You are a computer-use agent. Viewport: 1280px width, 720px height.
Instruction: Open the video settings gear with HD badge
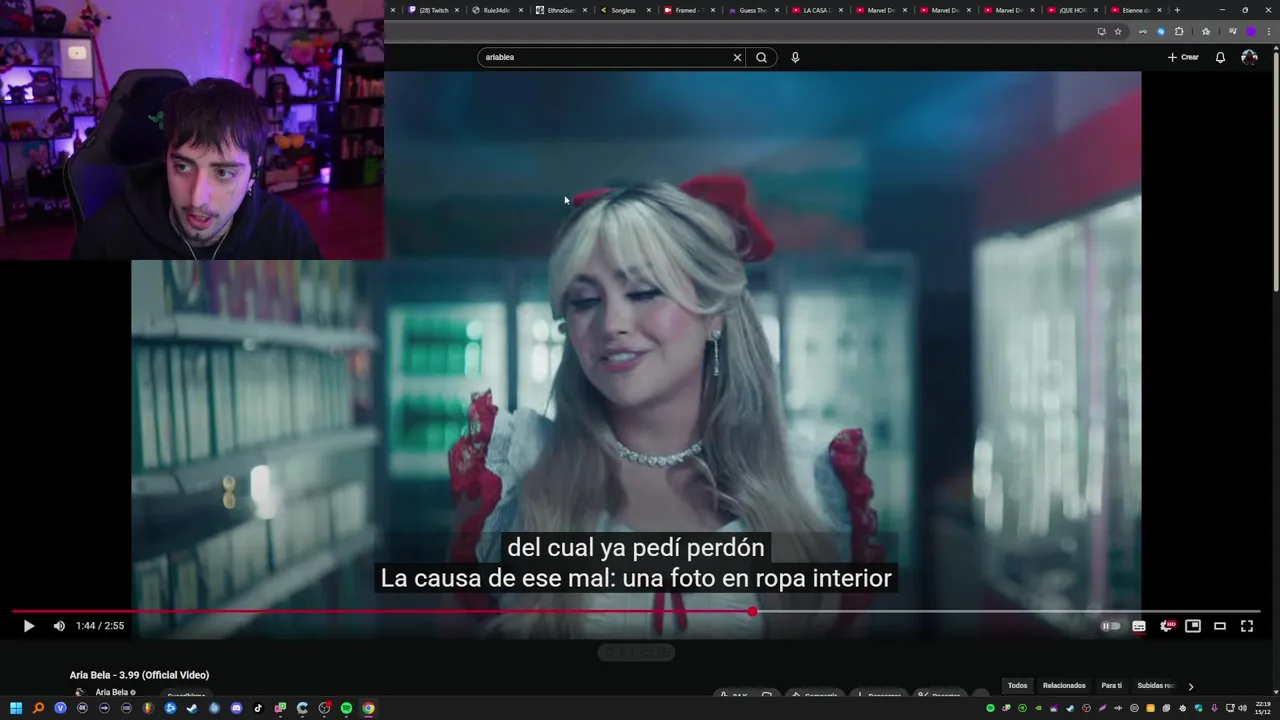[x=1166, y=626]
